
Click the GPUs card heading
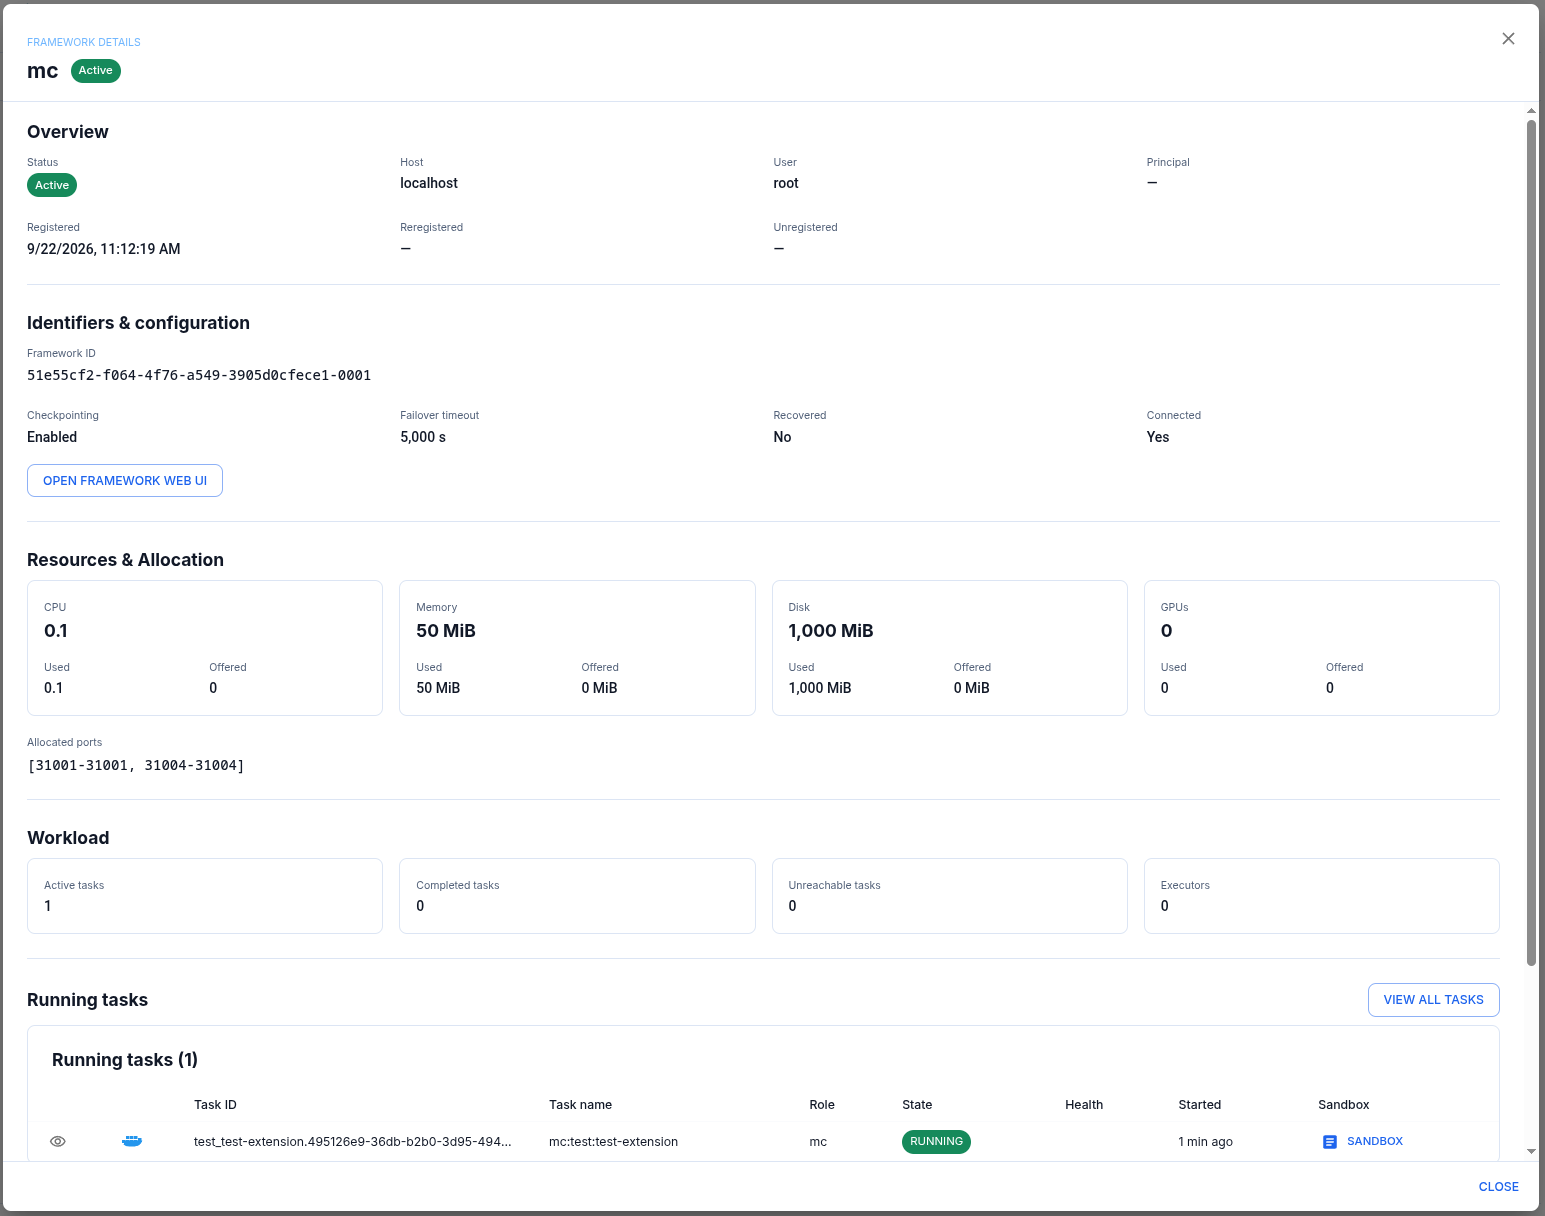pyautogui.click(x=1174, y=607)
